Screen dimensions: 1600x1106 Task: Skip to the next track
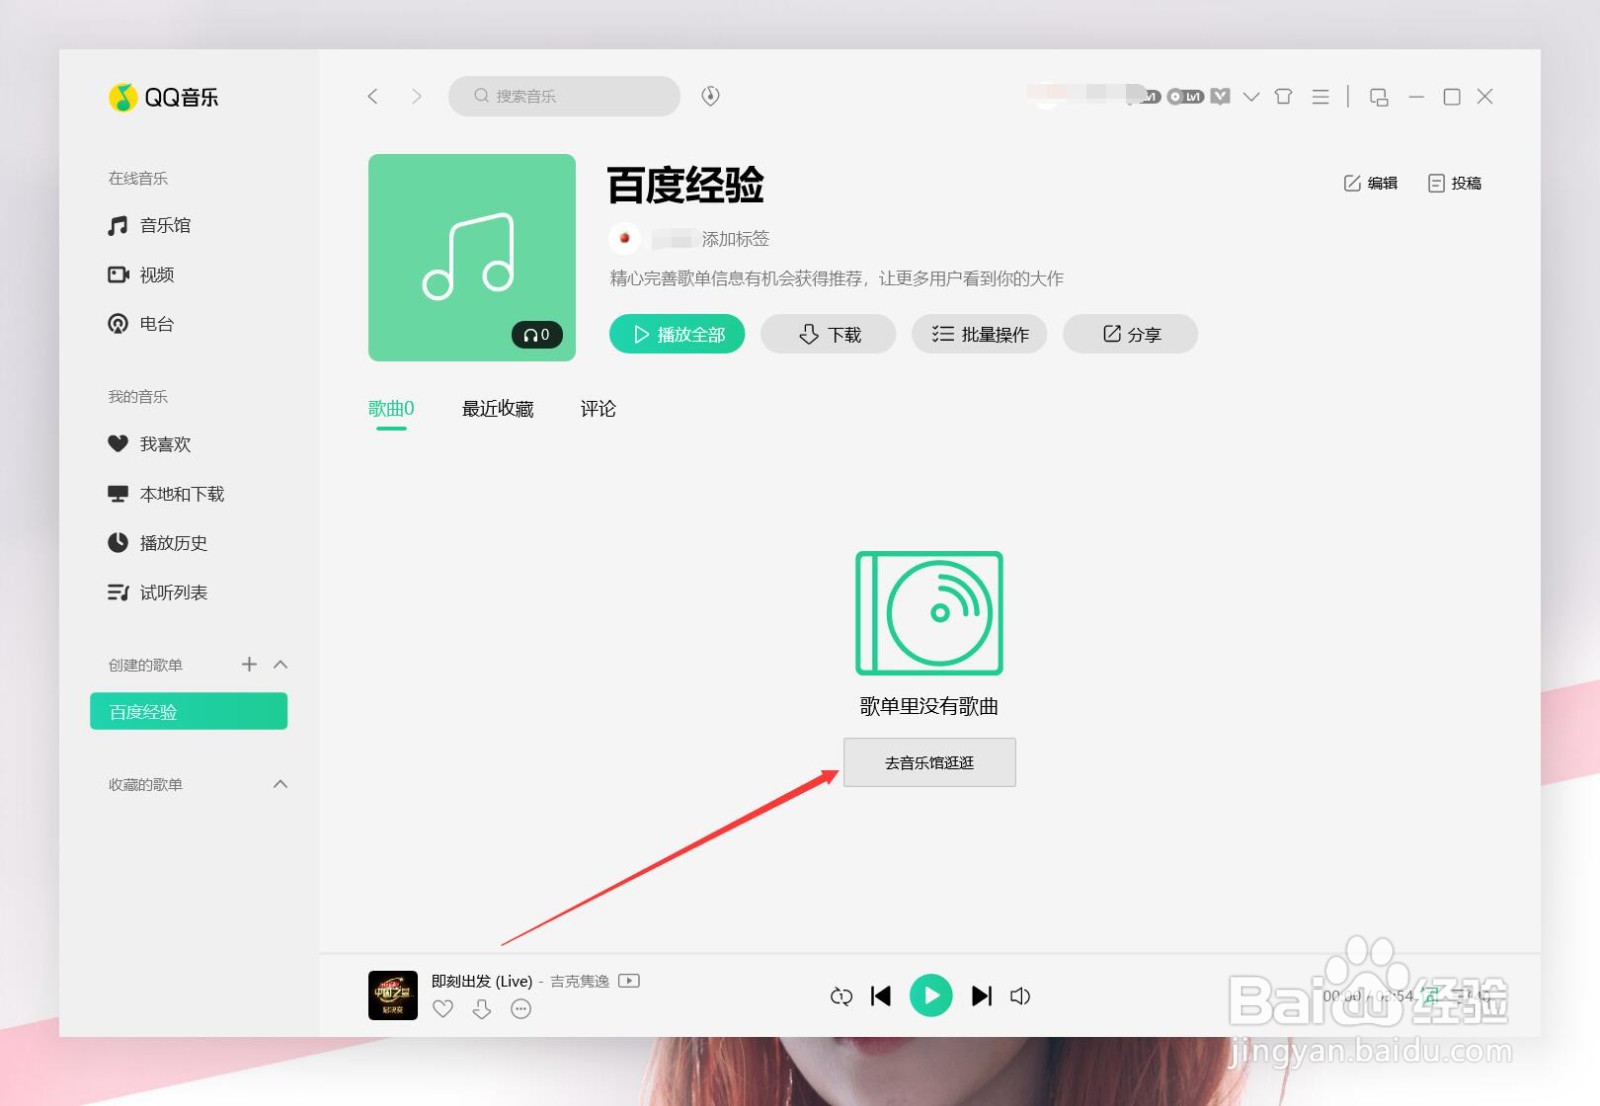(x=982, y=996)
